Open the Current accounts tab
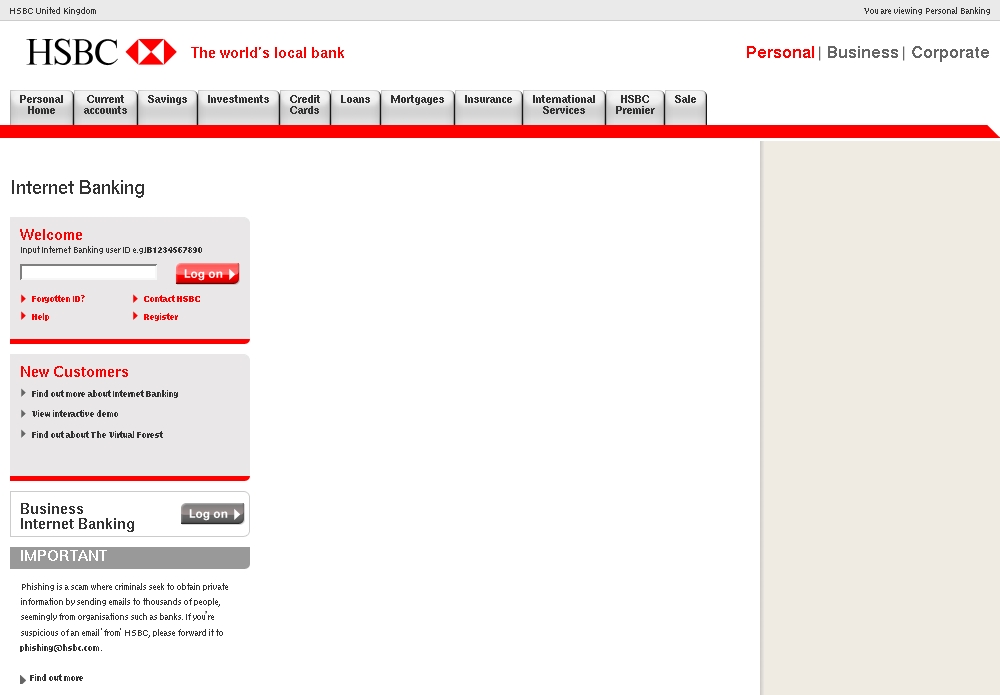The image size is (1000, 695). 105,107
